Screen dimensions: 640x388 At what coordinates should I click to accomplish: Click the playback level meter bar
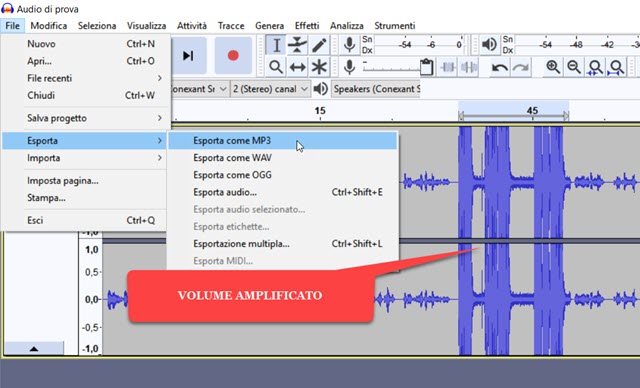point(577,45)
